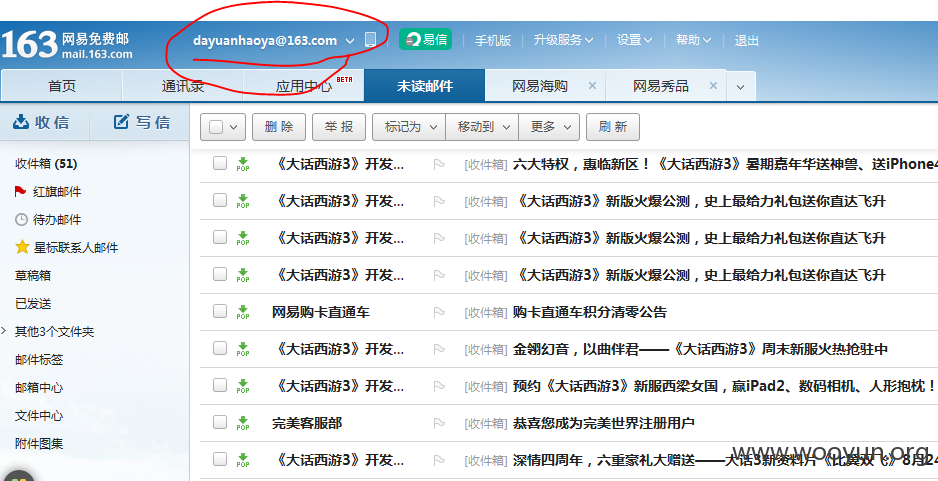The image size is (938, 481).
Task: Expand the tab overflow chevron after 网易秀品
Action: pos(741,87)
